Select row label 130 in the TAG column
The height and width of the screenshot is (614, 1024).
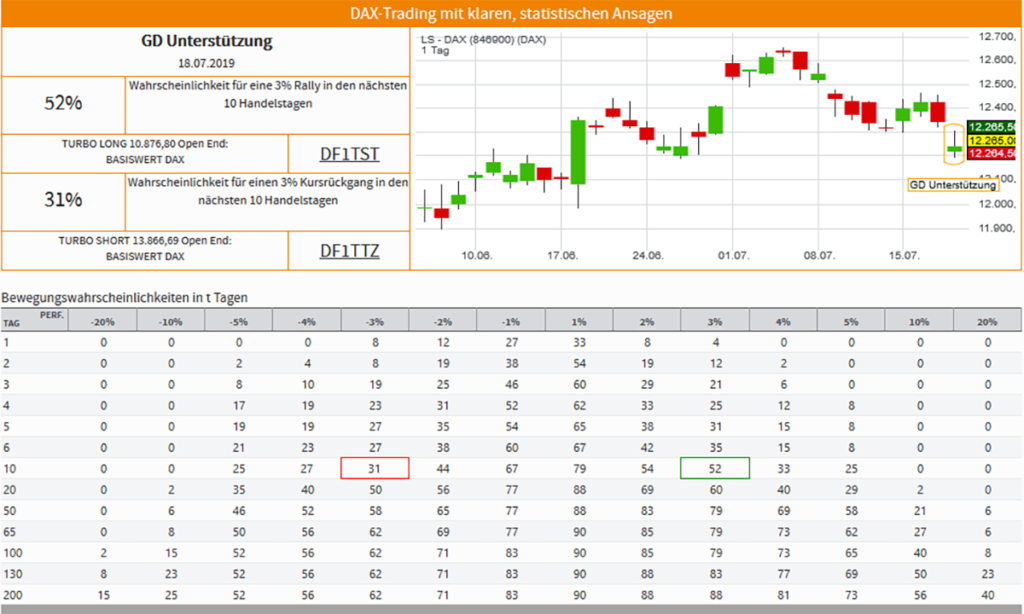point(12,574)
